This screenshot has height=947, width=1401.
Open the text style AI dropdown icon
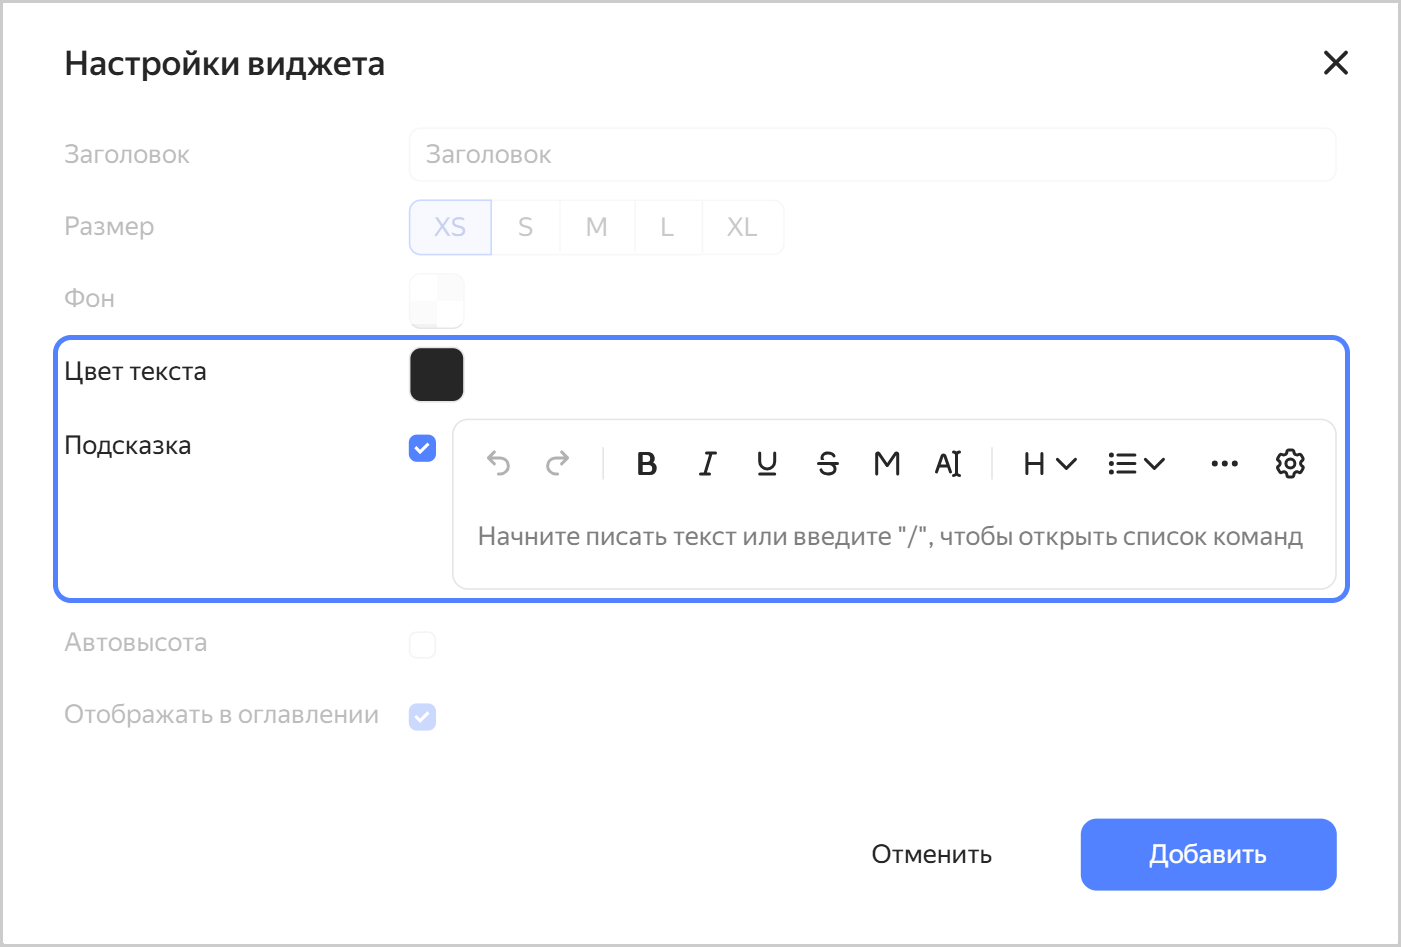(948, 463)
